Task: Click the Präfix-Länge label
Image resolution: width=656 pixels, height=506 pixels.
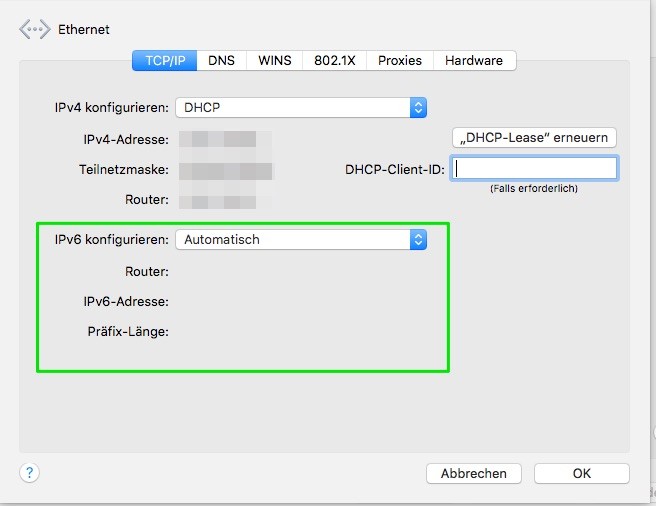Action: pos(128,331)
